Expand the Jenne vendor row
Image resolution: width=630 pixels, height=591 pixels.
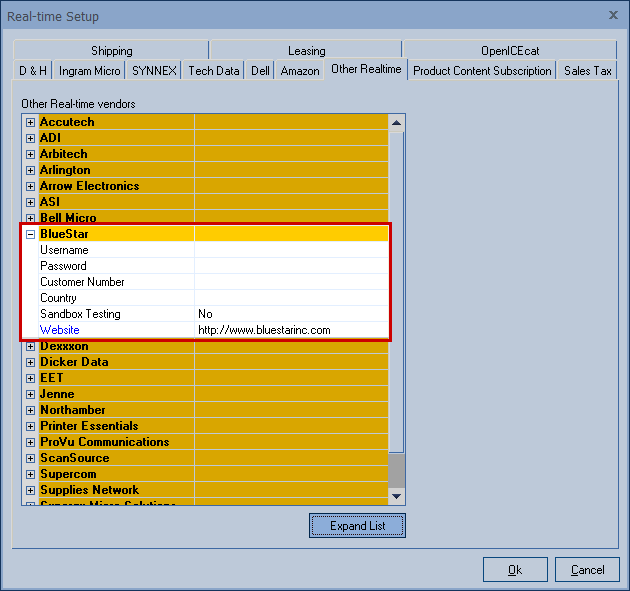coord(31,395)
